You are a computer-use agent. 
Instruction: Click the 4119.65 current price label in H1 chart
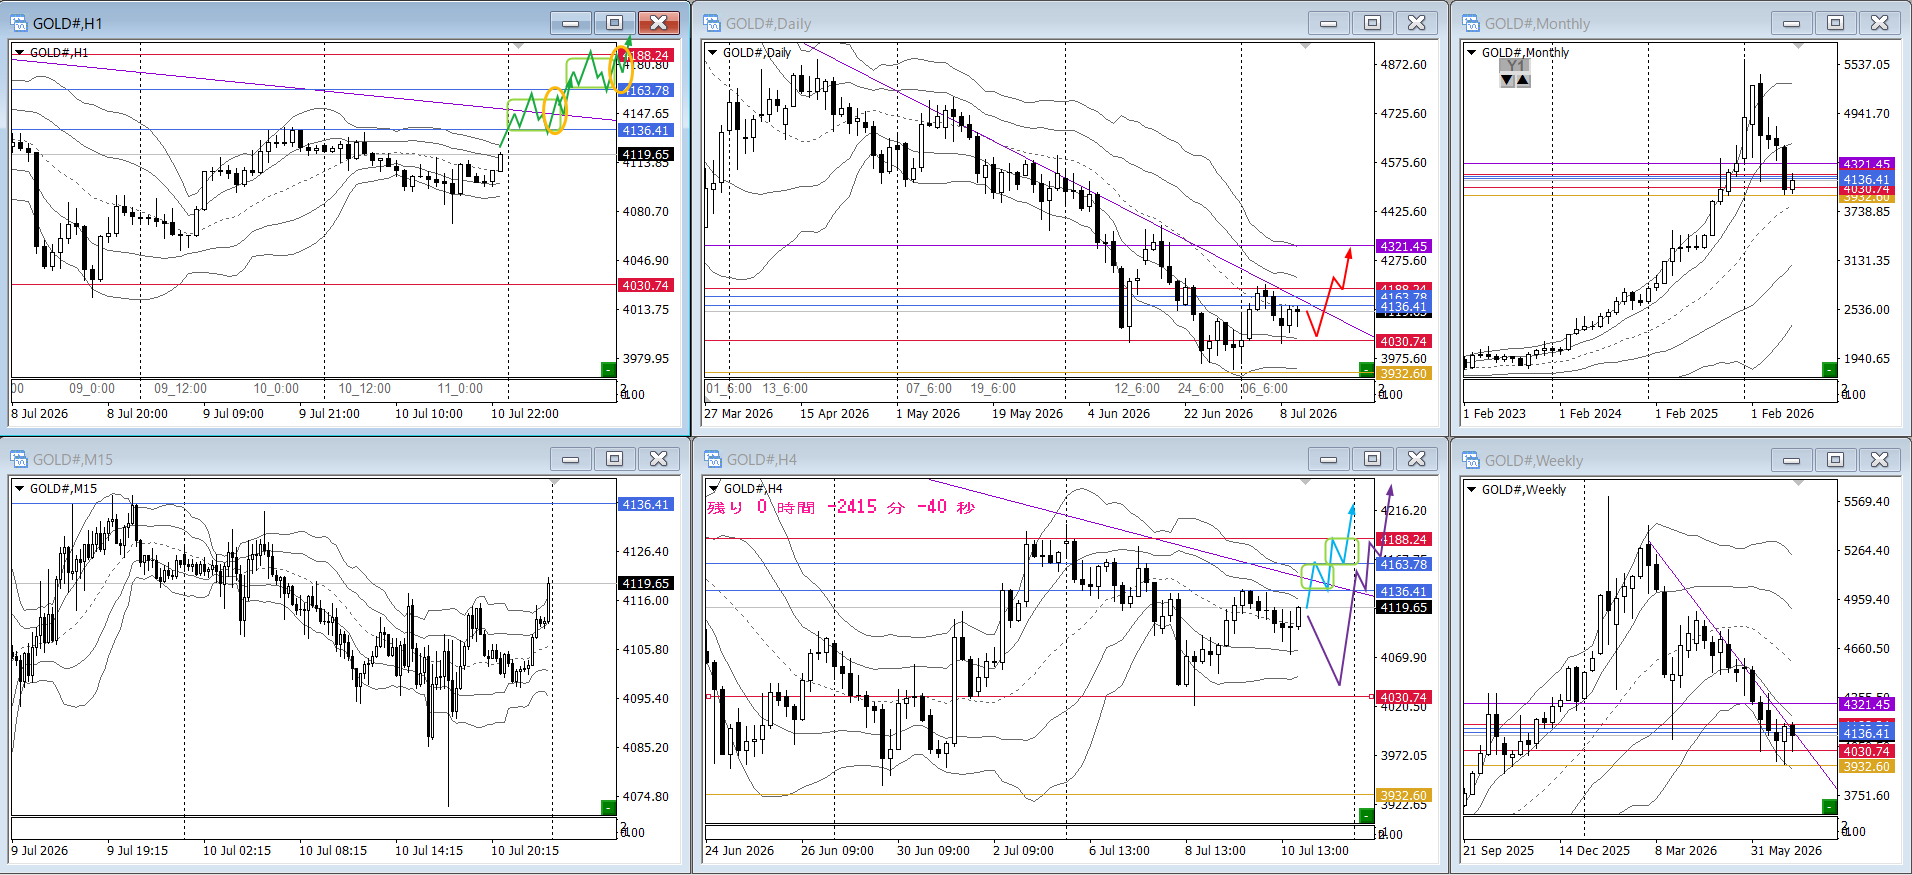[x=645, y=155]
